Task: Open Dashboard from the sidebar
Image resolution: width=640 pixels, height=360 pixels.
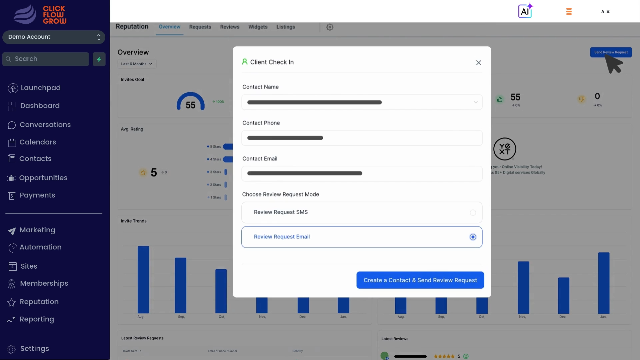Action: [34, 106]
